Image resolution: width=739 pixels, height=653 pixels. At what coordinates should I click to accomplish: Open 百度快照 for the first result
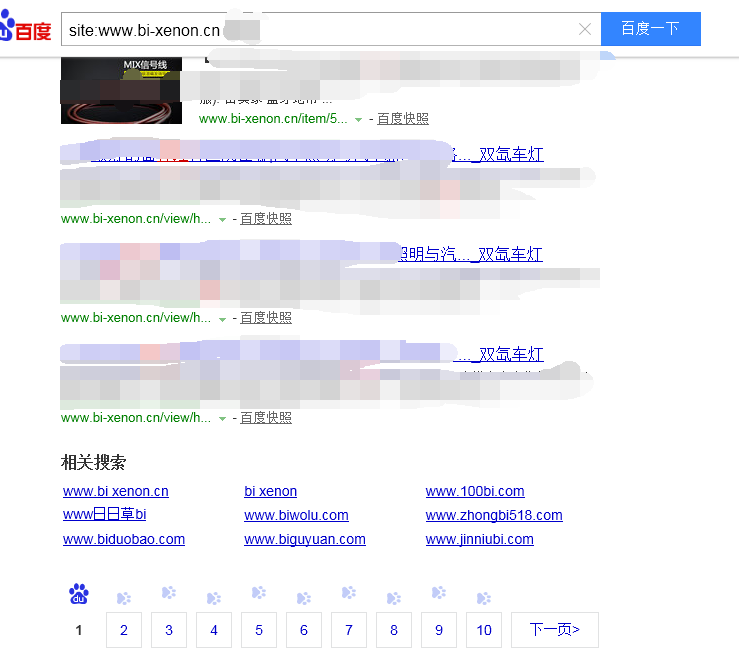pos(402,118)
